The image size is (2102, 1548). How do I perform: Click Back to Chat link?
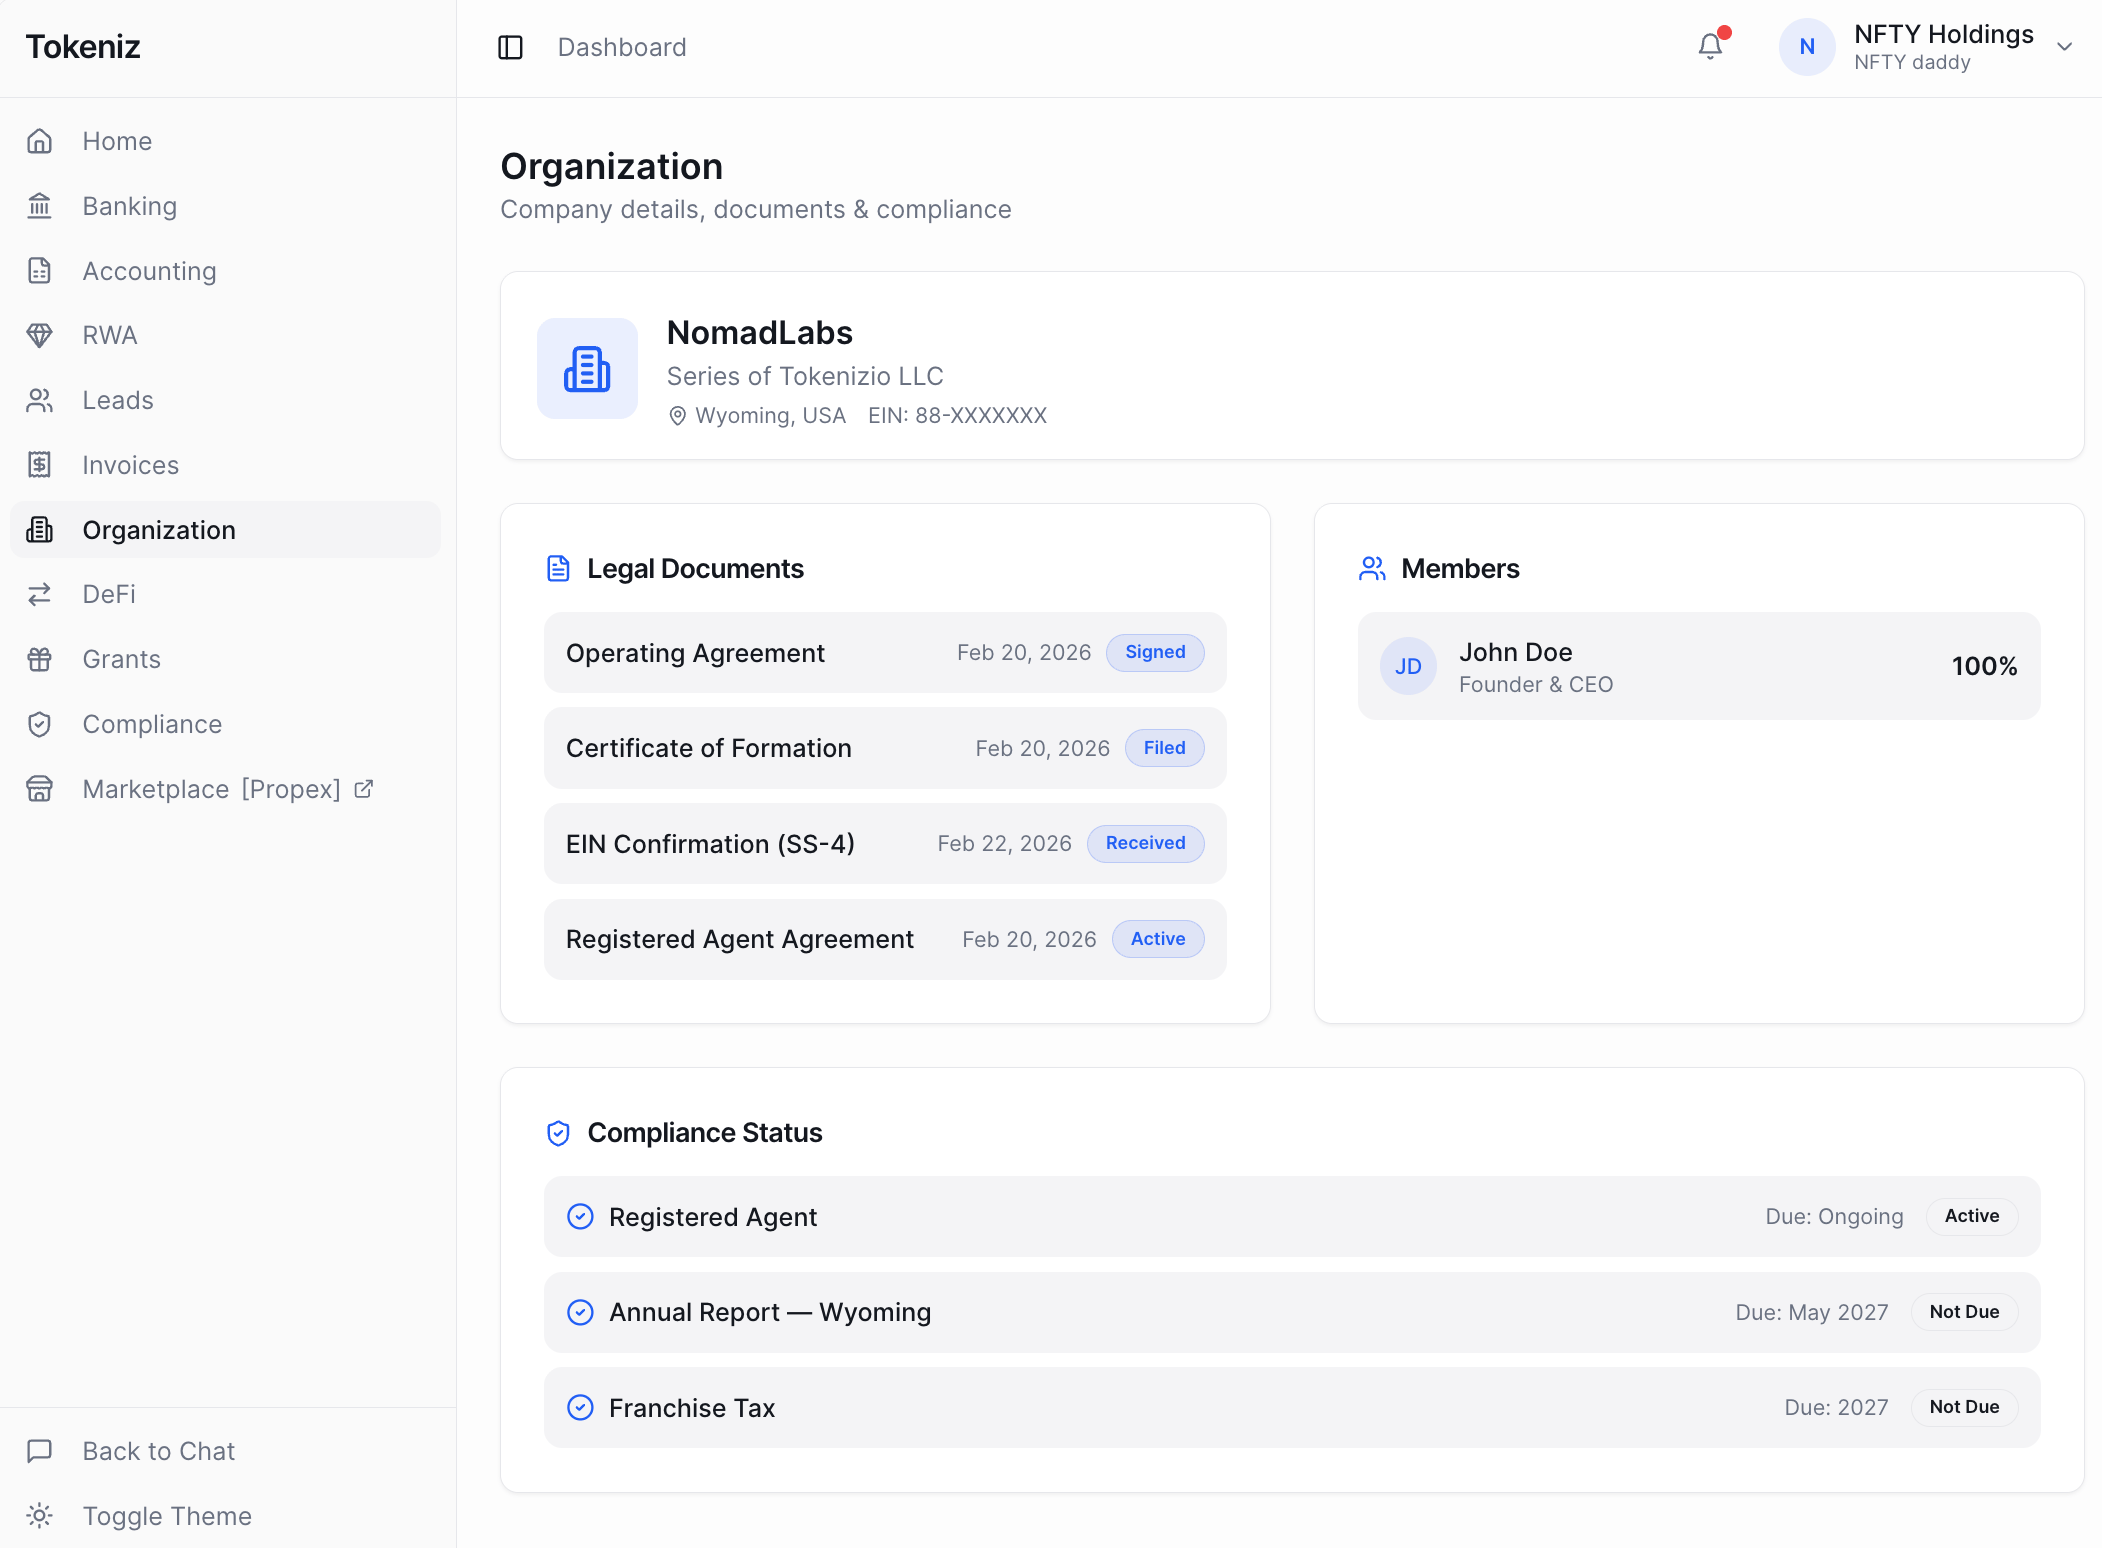158,1451
